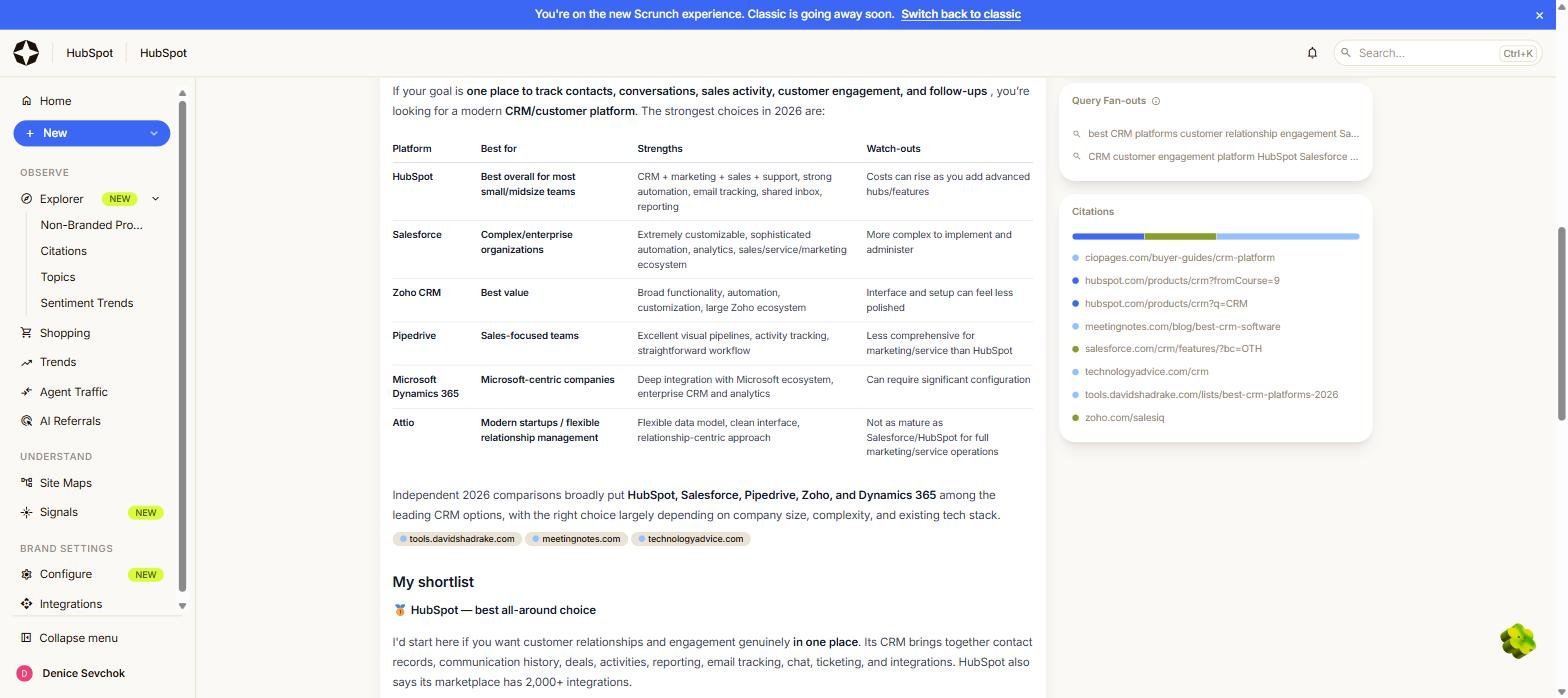Open the notifications bell
1568x698 pixels.
[x=1312, y=53]
